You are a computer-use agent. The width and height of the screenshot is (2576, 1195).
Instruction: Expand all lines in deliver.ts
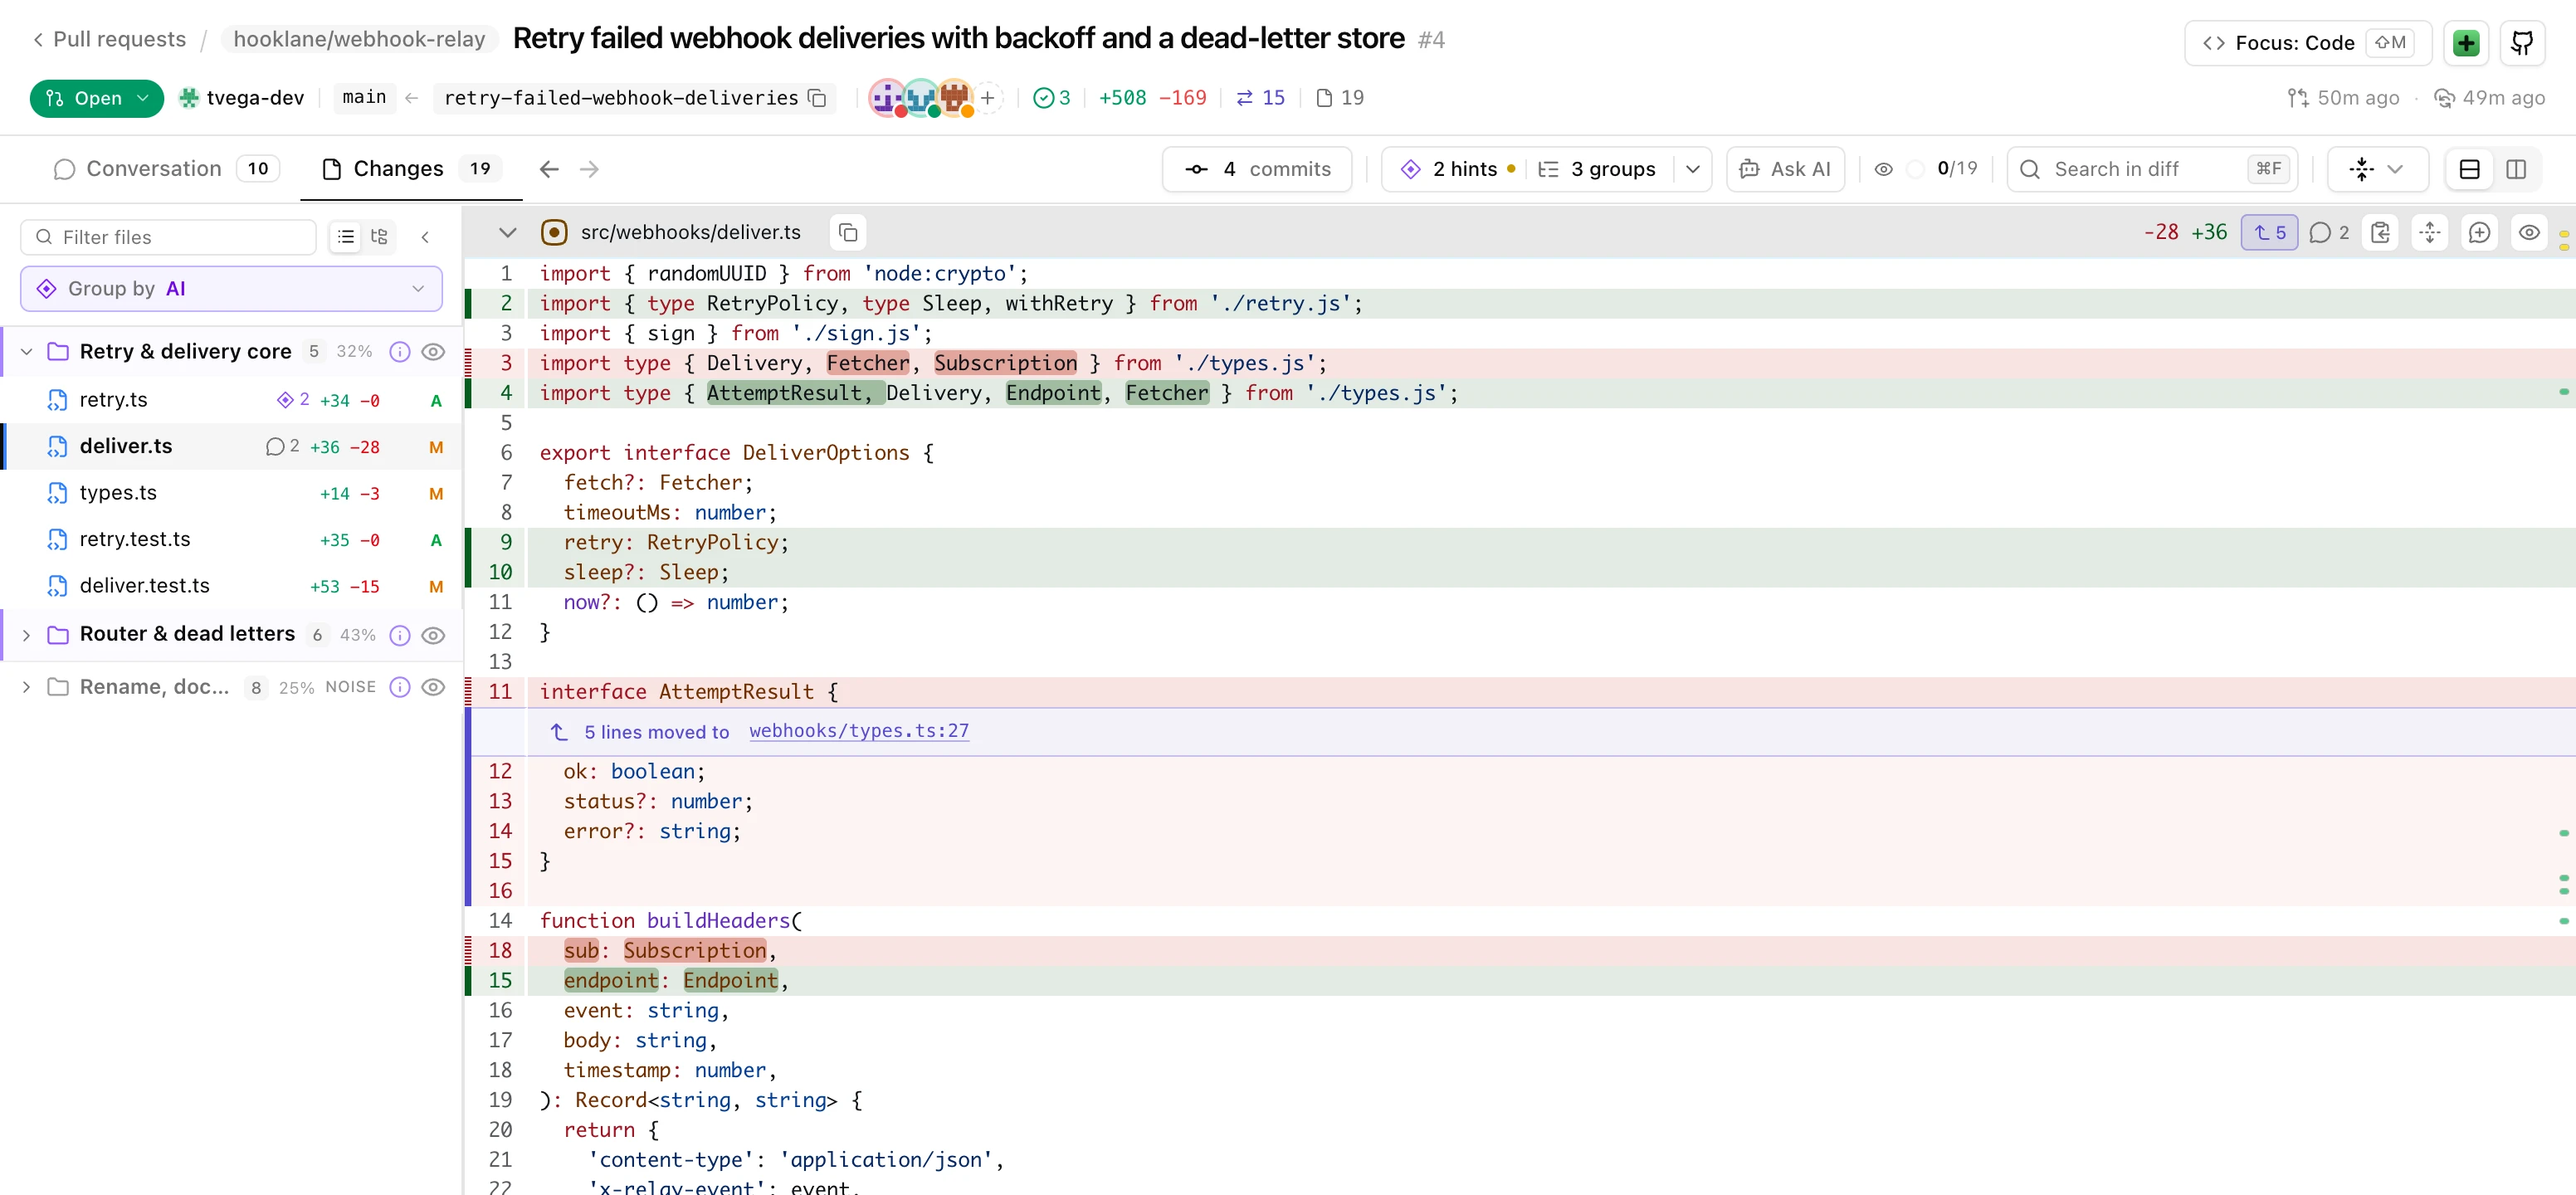pyautogui.click(x=2429, y=233)
